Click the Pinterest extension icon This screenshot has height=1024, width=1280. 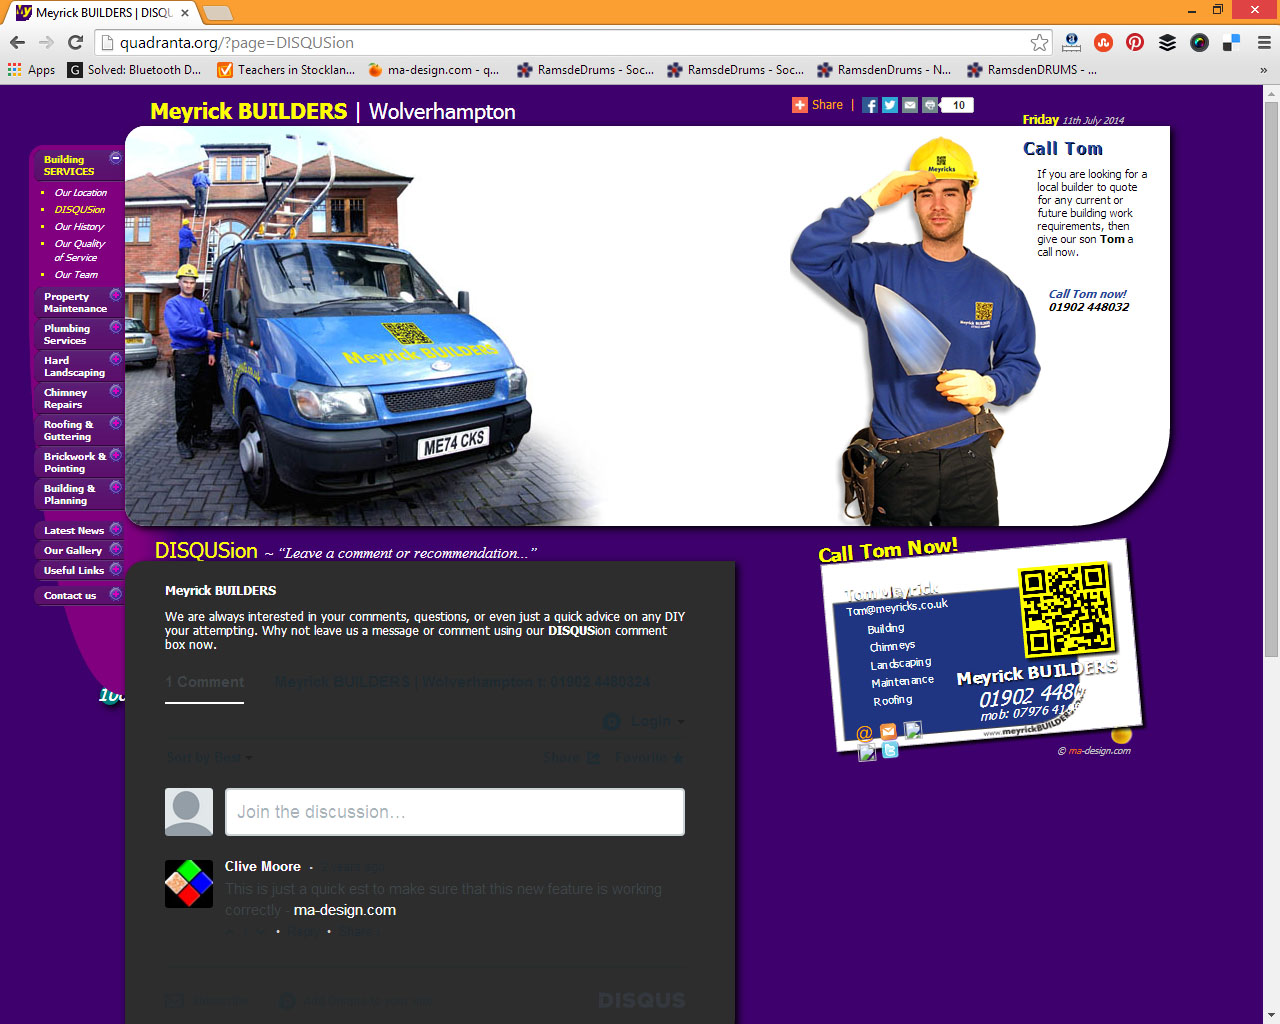[x=1135, y=42]
